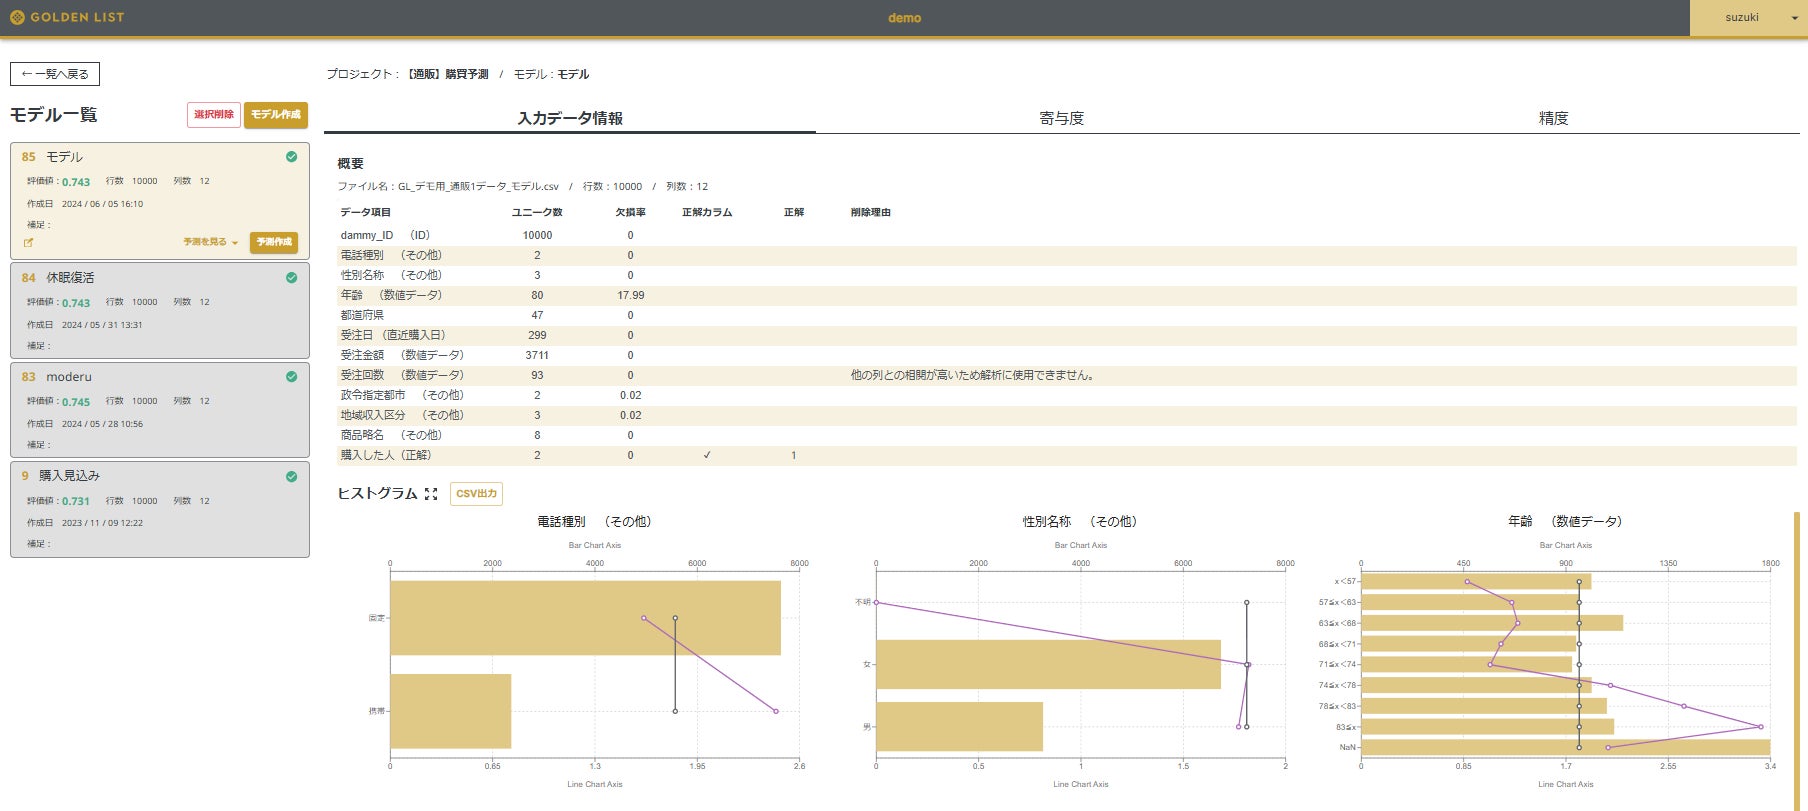1808x811 pixels.
Task: Click the 女 bar in 性別名称 histogram
Action: [x=1048, y=664]
